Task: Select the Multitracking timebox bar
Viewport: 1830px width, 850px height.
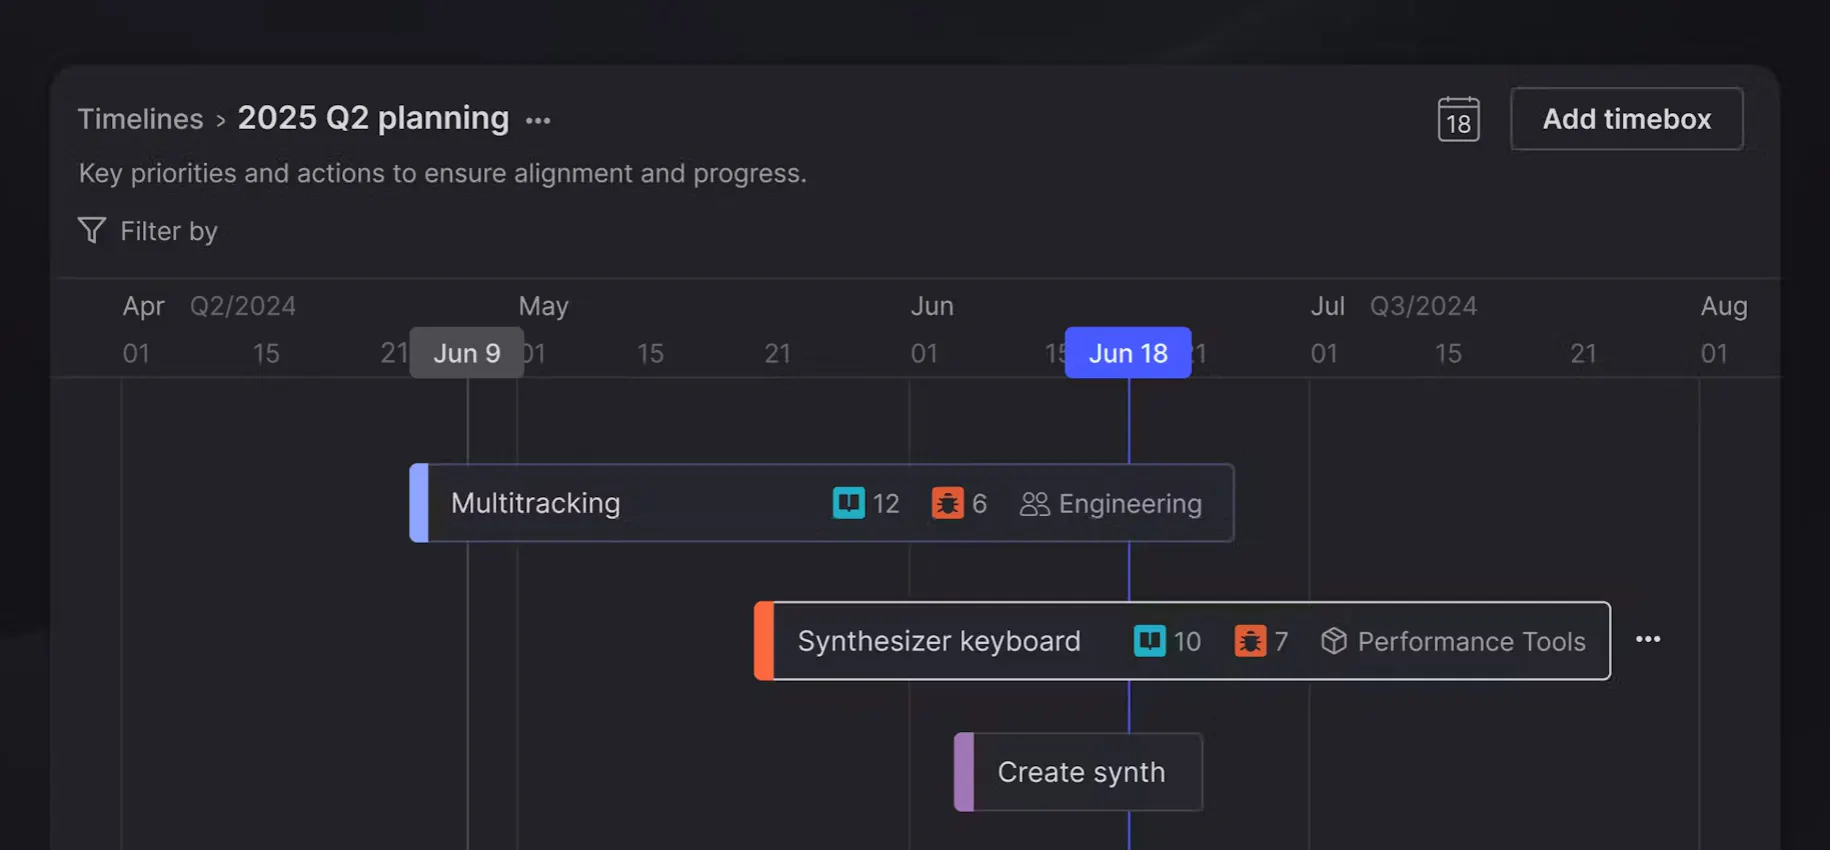Action: [x=822, y=503]
